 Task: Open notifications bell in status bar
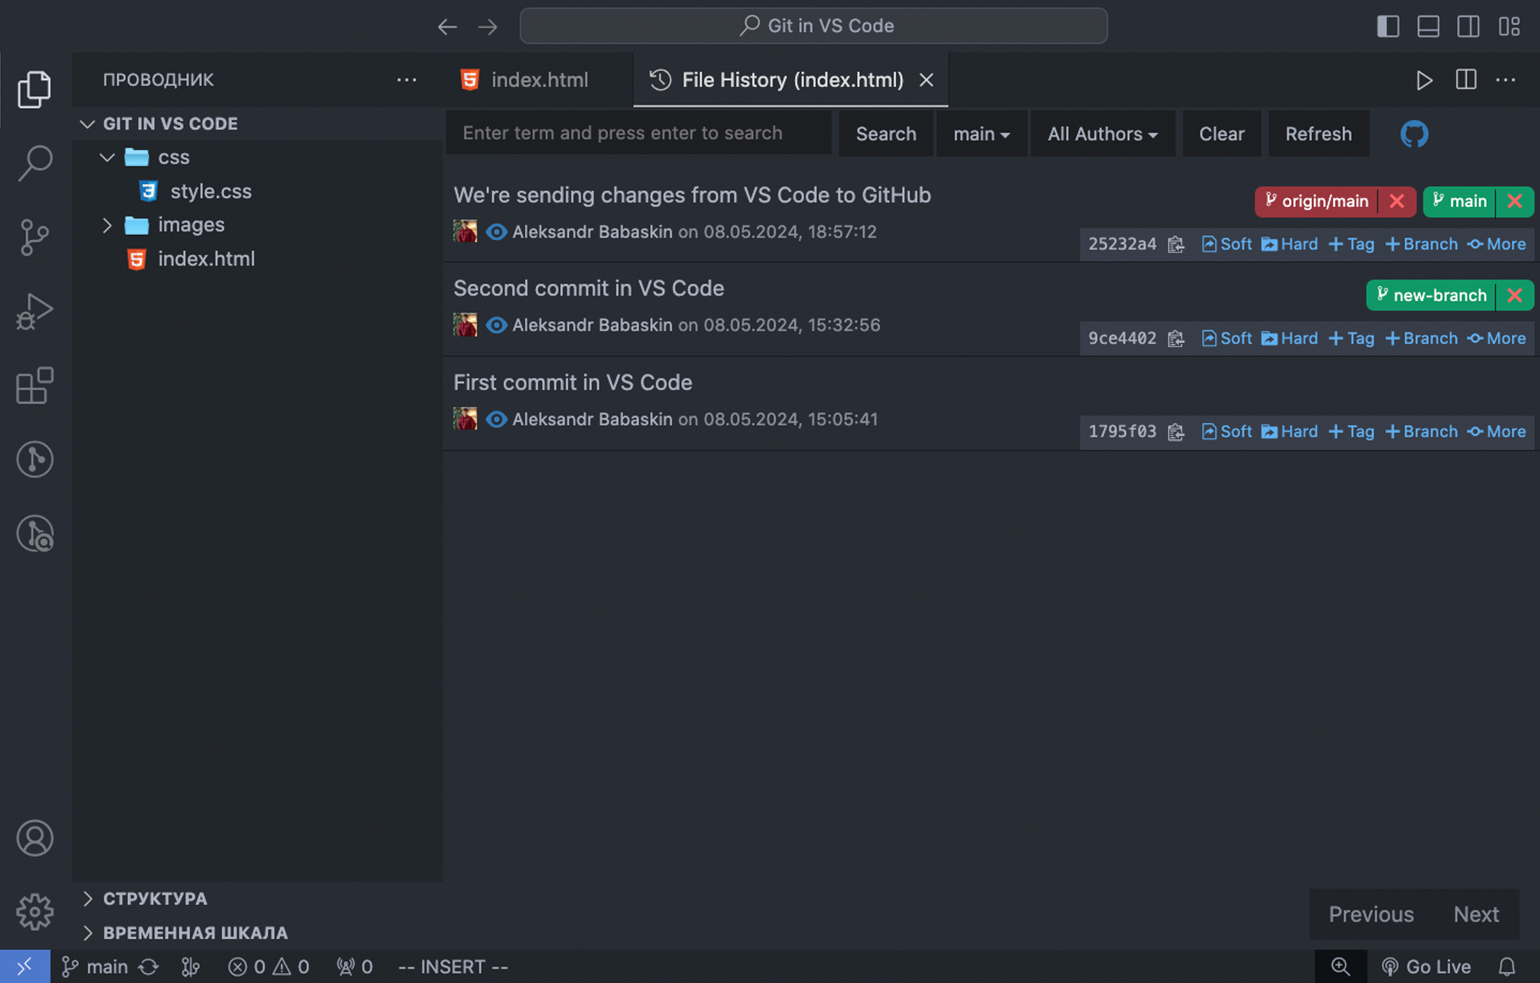point(1506,967)
